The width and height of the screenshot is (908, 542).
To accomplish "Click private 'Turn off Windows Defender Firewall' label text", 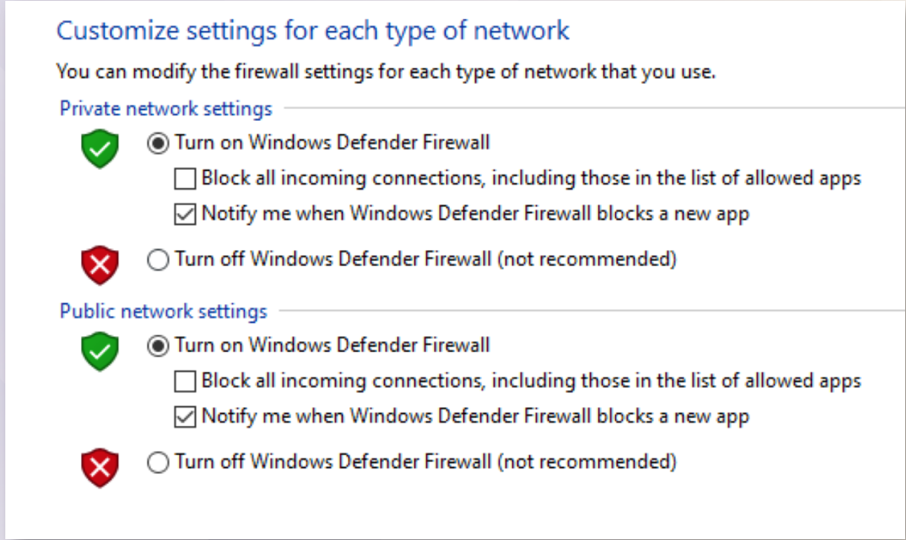I will 426,259.
